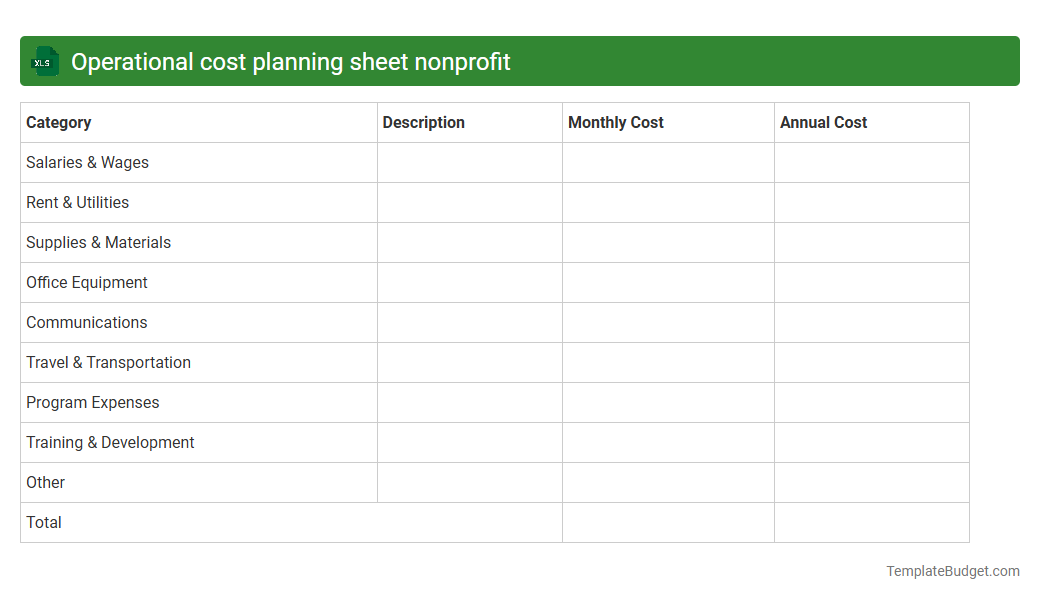
Task: Click the Supplies & Materials row label
Action: point(98,242)
